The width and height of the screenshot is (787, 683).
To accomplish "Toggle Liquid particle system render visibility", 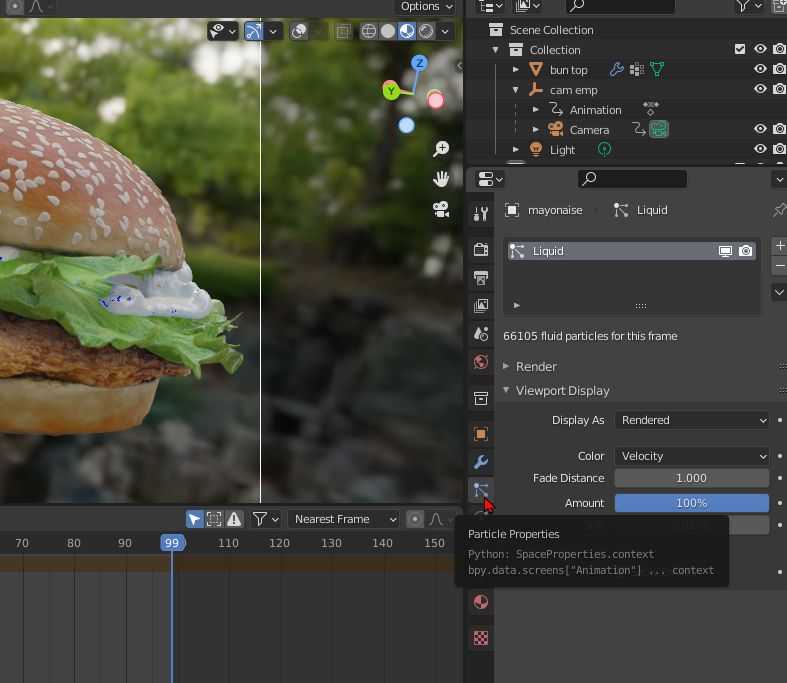I will (745, 251).
